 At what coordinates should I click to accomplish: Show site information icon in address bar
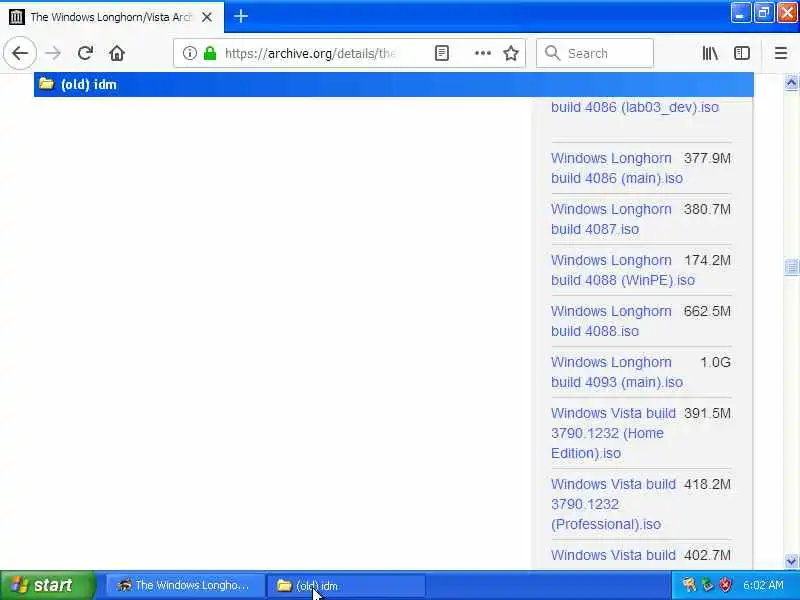click(189, 53)
